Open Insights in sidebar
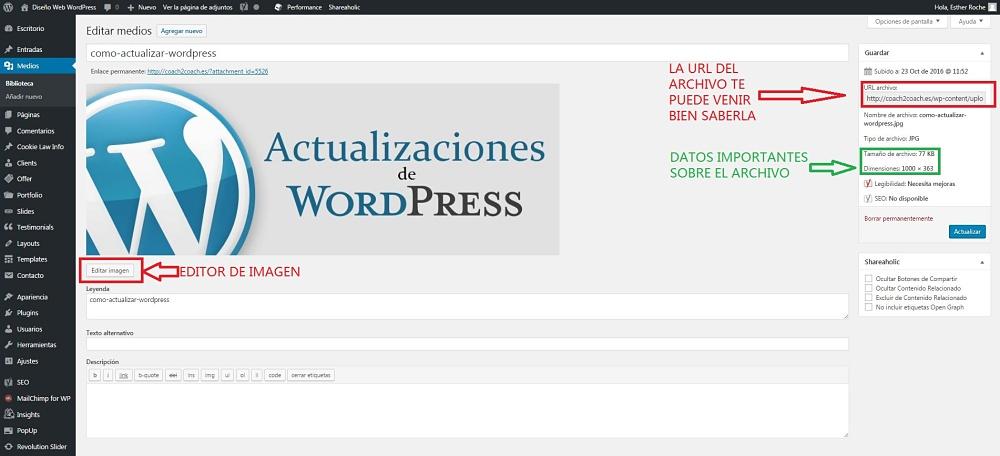Image resolution: width=1000 pixels, height=456 pixels. 28,415
